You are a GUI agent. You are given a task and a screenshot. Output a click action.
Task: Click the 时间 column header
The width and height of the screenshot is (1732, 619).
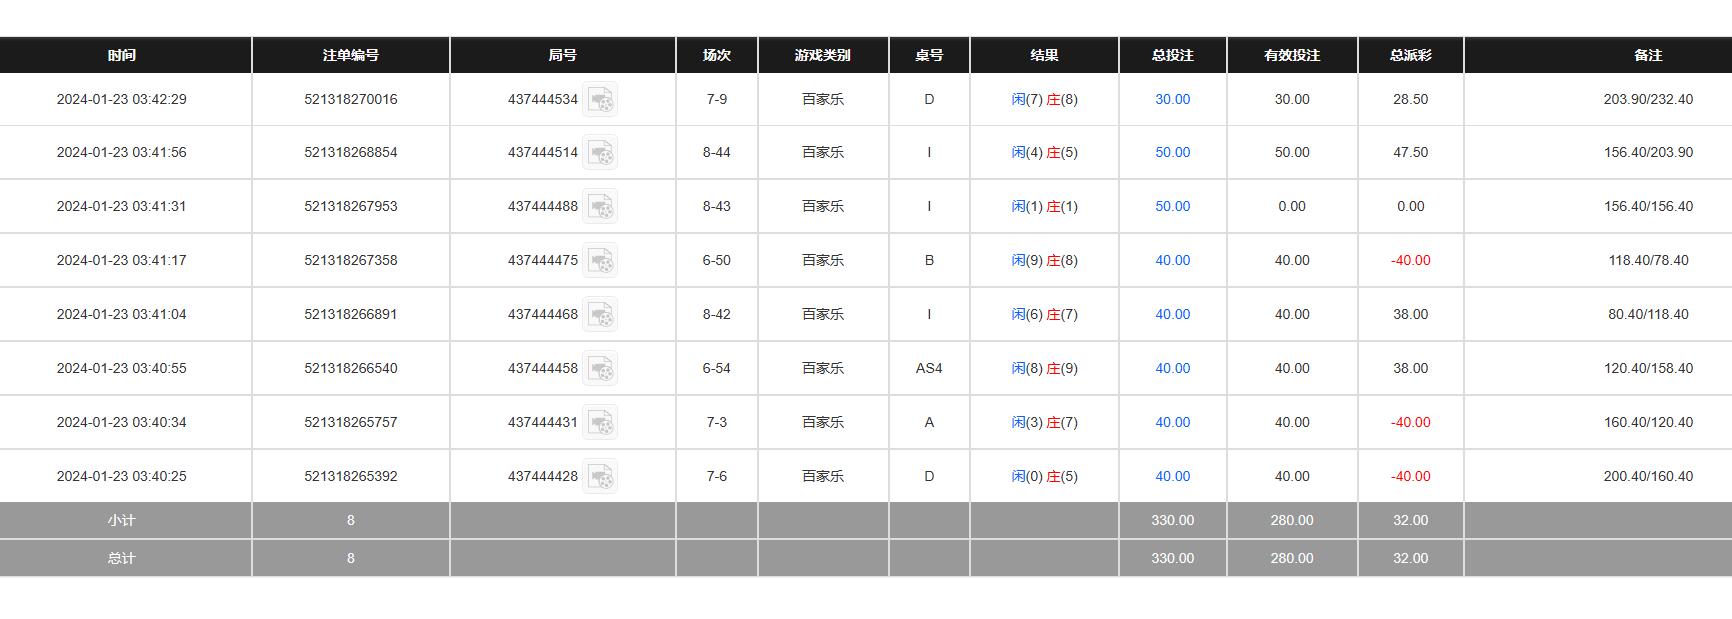coord(122,56)
